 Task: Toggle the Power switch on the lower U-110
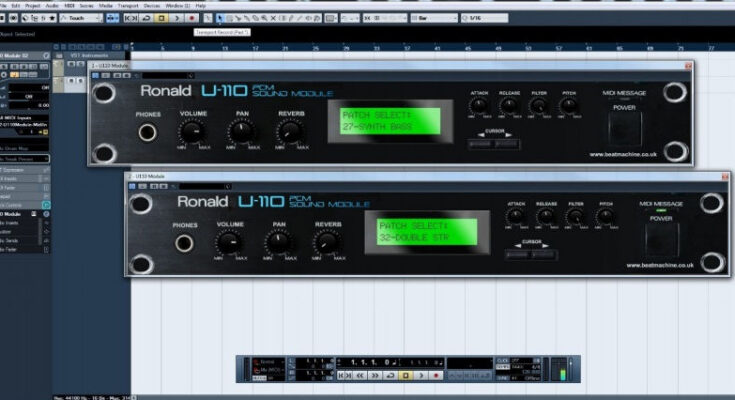660,241
